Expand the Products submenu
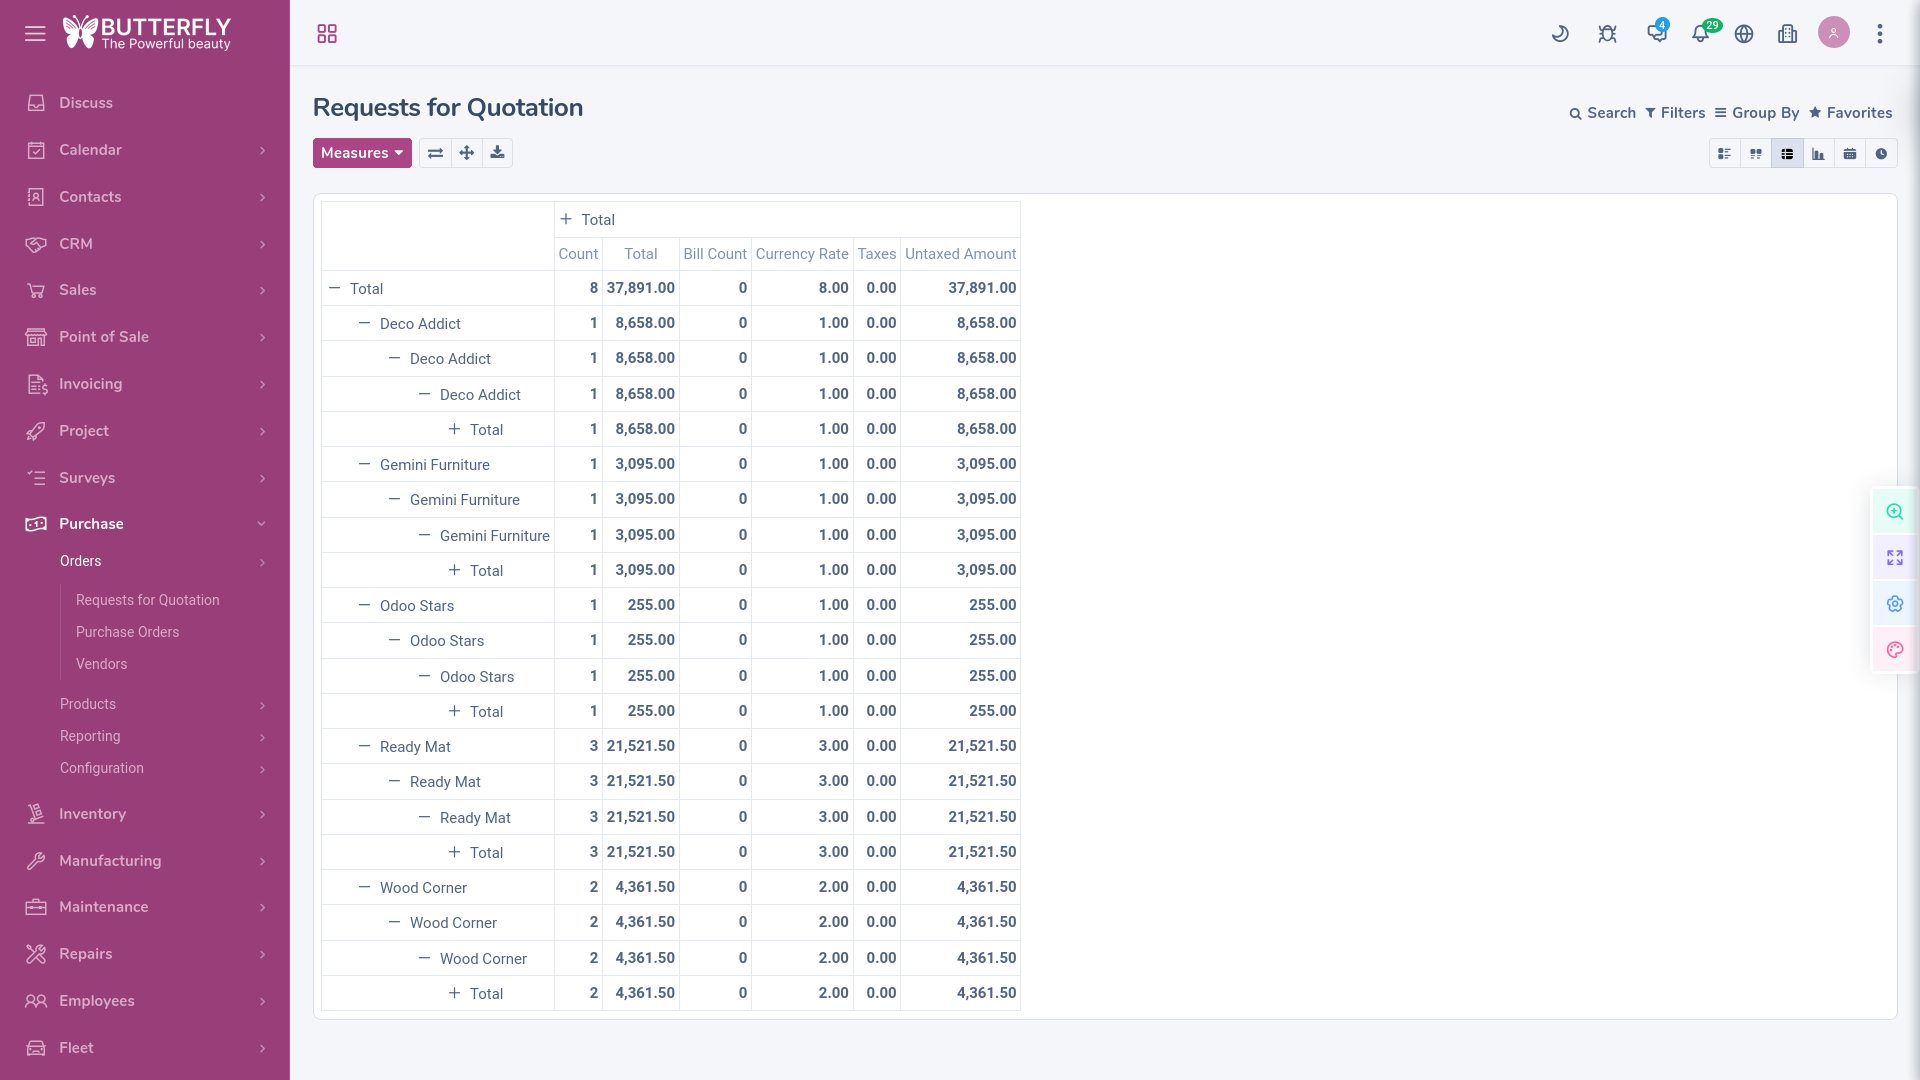The image size is (1920, 1080). [x=163, y=704]
